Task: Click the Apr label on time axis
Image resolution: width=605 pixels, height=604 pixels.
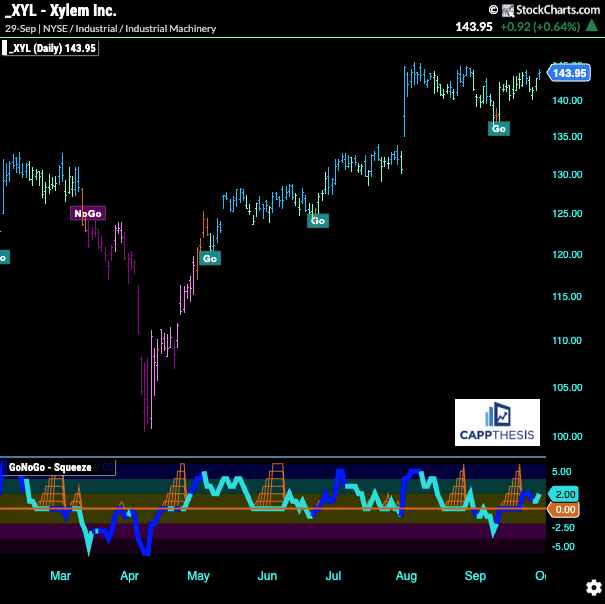Action: [x=129, y=576]
